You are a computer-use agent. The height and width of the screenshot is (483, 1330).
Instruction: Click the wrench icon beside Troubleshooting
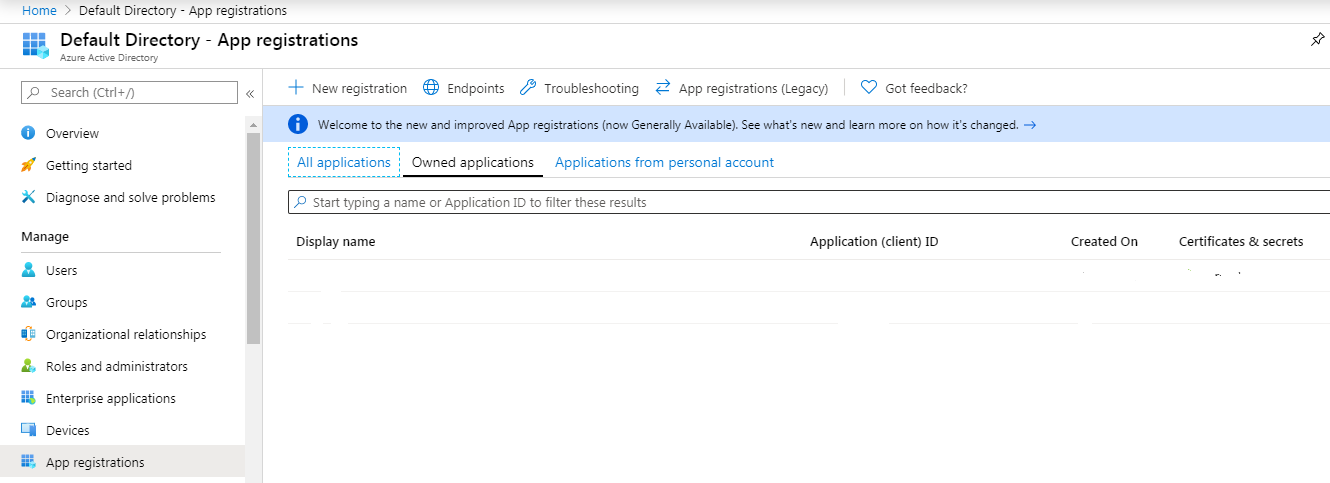(528, 88)
